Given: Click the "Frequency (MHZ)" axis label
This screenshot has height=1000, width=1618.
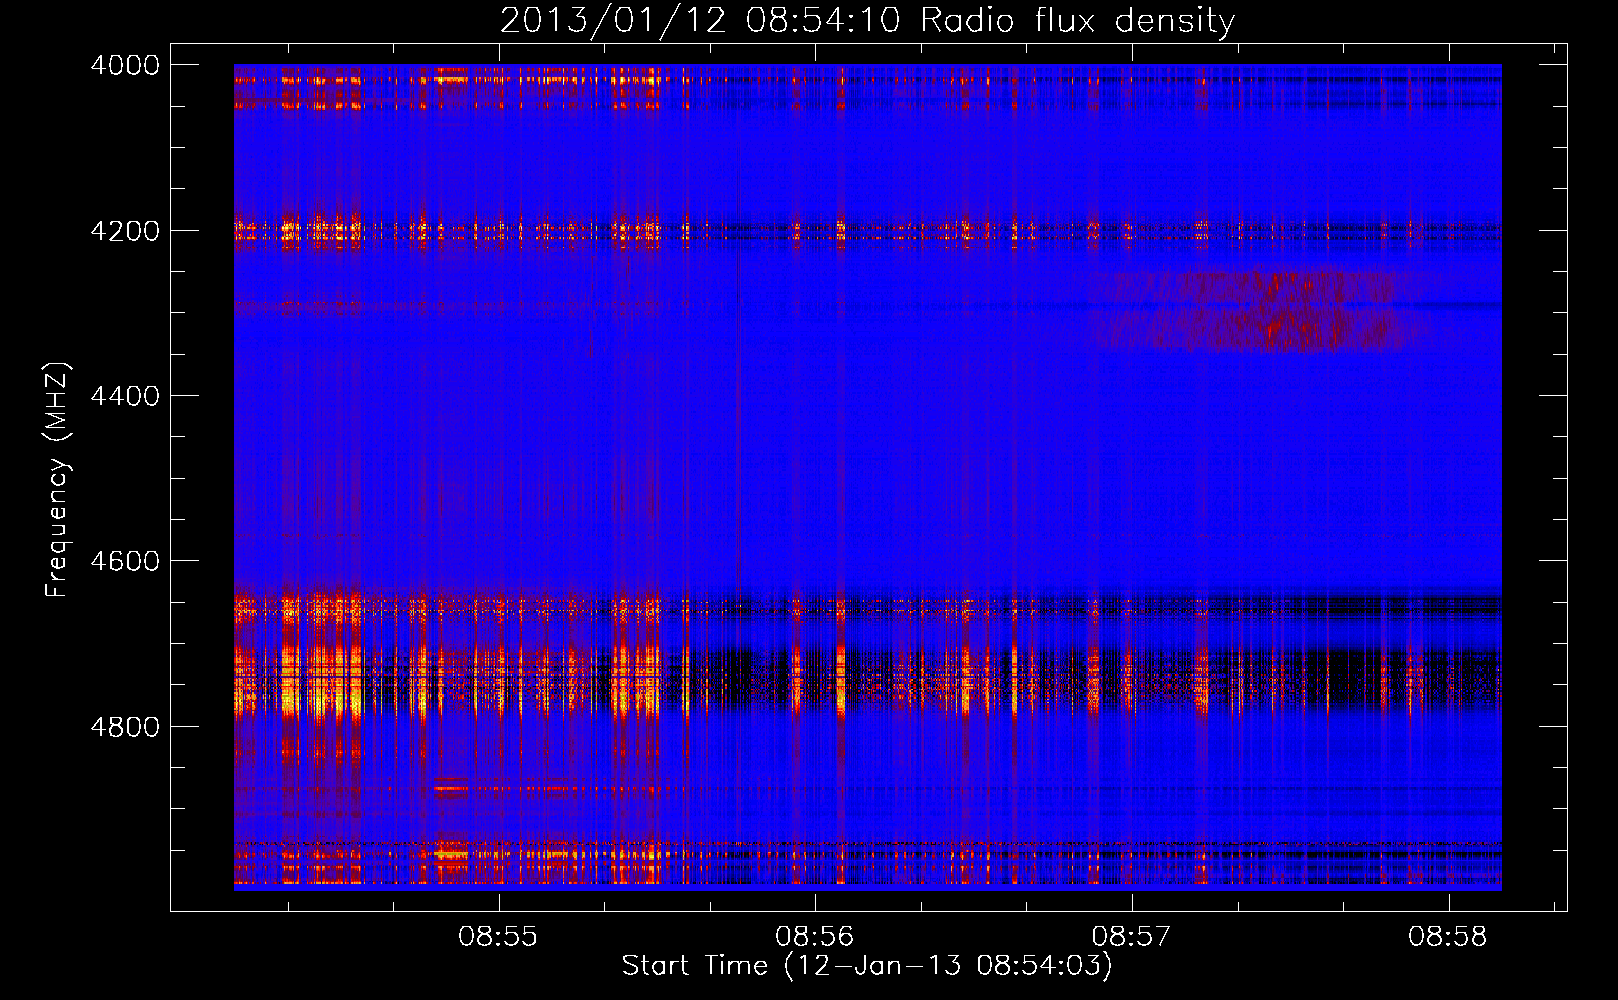Looking at the screenshot, I should [58, 480].
